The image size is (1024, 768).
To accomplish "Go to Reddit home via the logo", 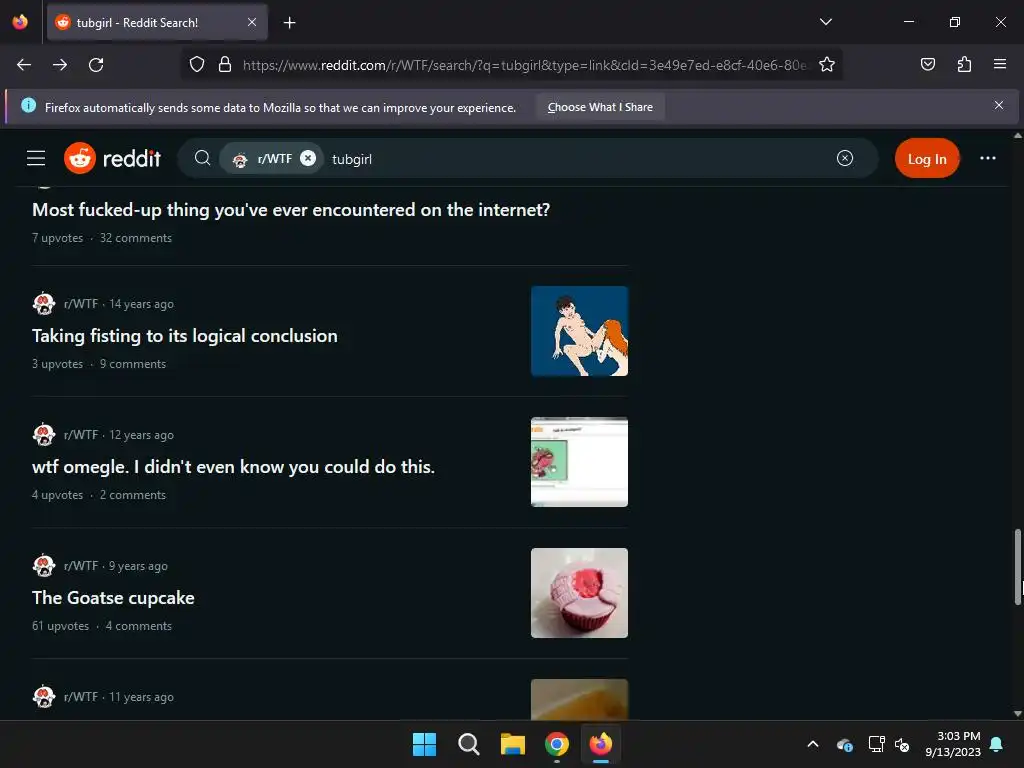I will coord(112,158).
